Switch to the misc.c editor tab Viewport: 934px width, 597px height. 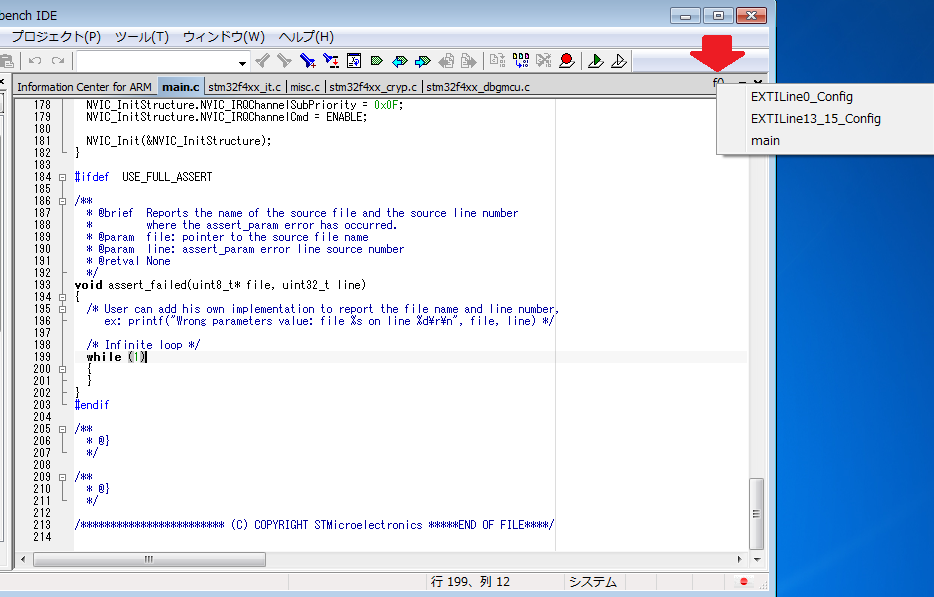click(306, 87)
